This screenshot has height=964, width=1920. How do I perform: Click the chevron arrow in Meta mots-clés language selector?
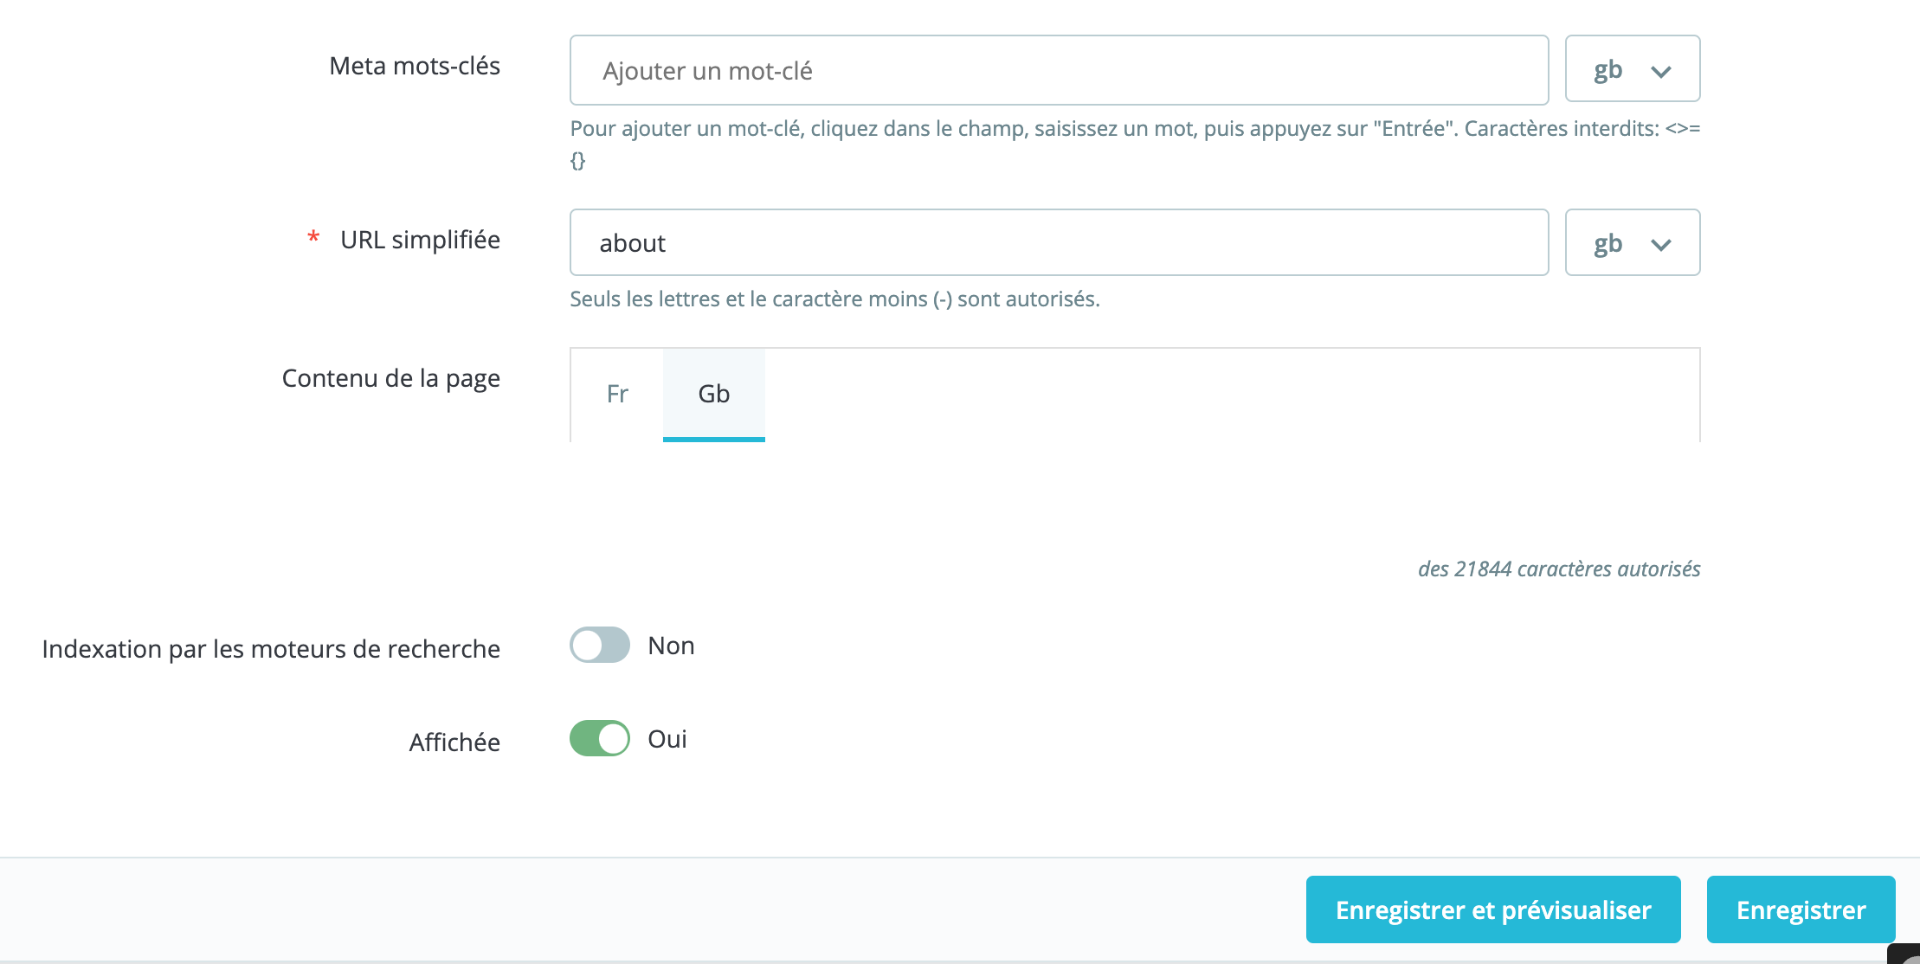coord(1661,72)
